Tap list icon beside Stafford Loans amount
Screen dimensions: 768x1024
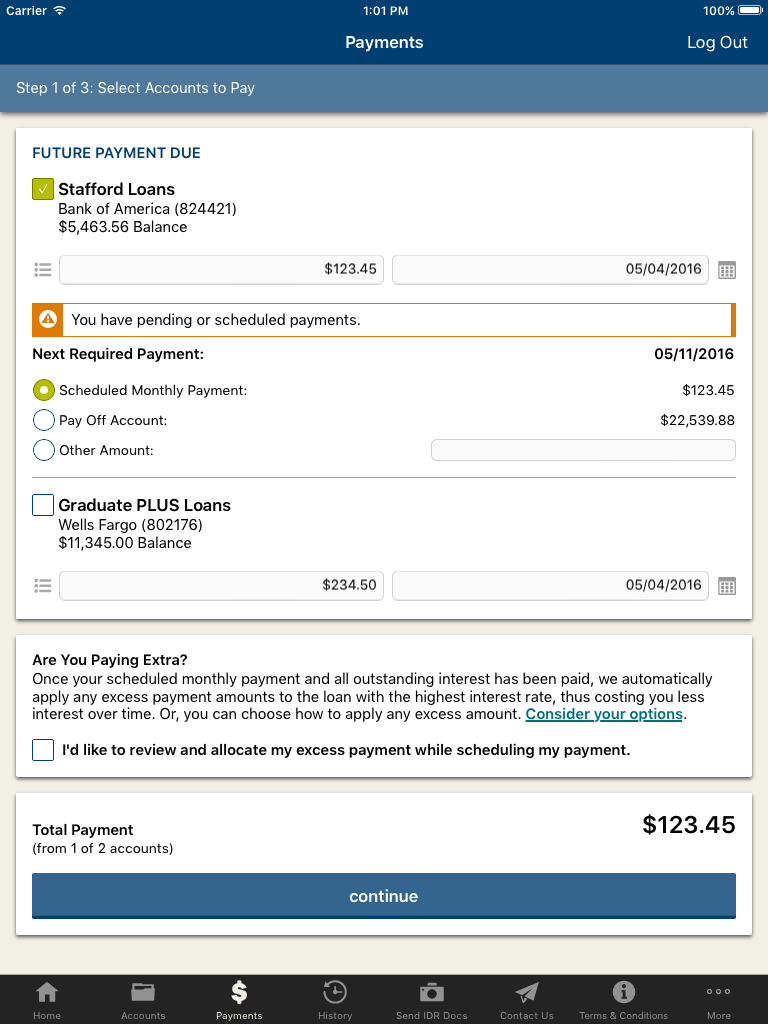42,270
